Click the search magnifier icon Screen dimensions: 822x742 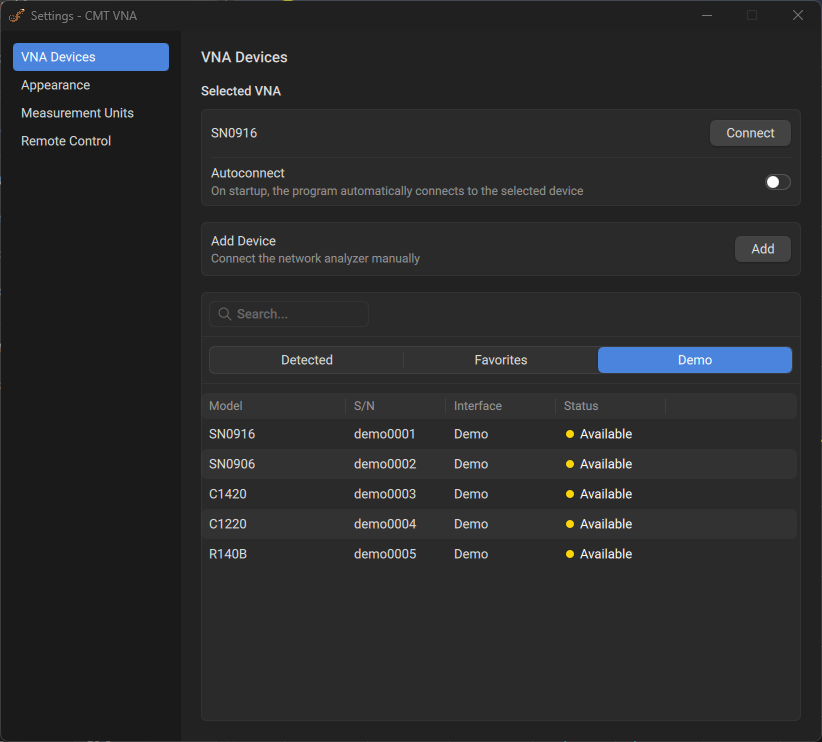(225, 314)
